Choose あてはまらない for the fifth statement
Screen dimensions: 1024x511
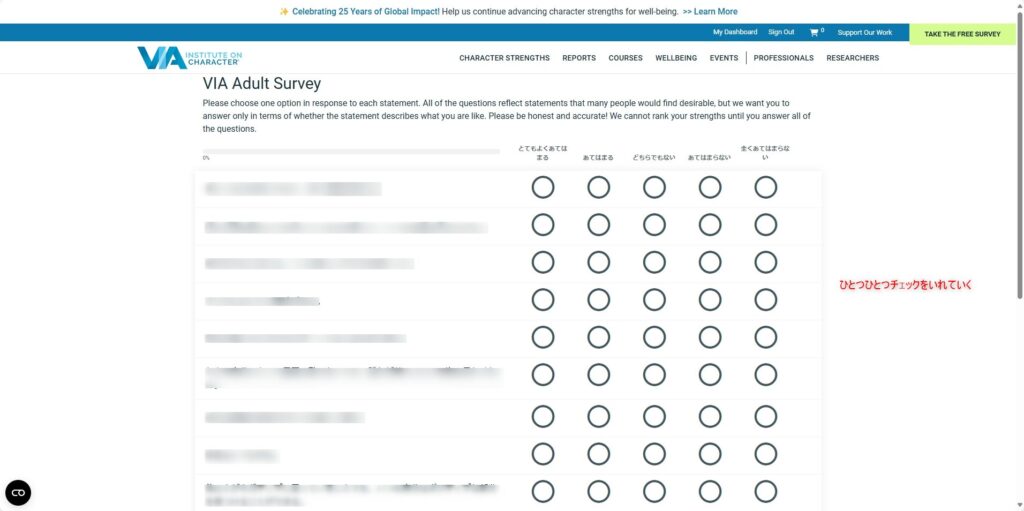pos(710,338)
